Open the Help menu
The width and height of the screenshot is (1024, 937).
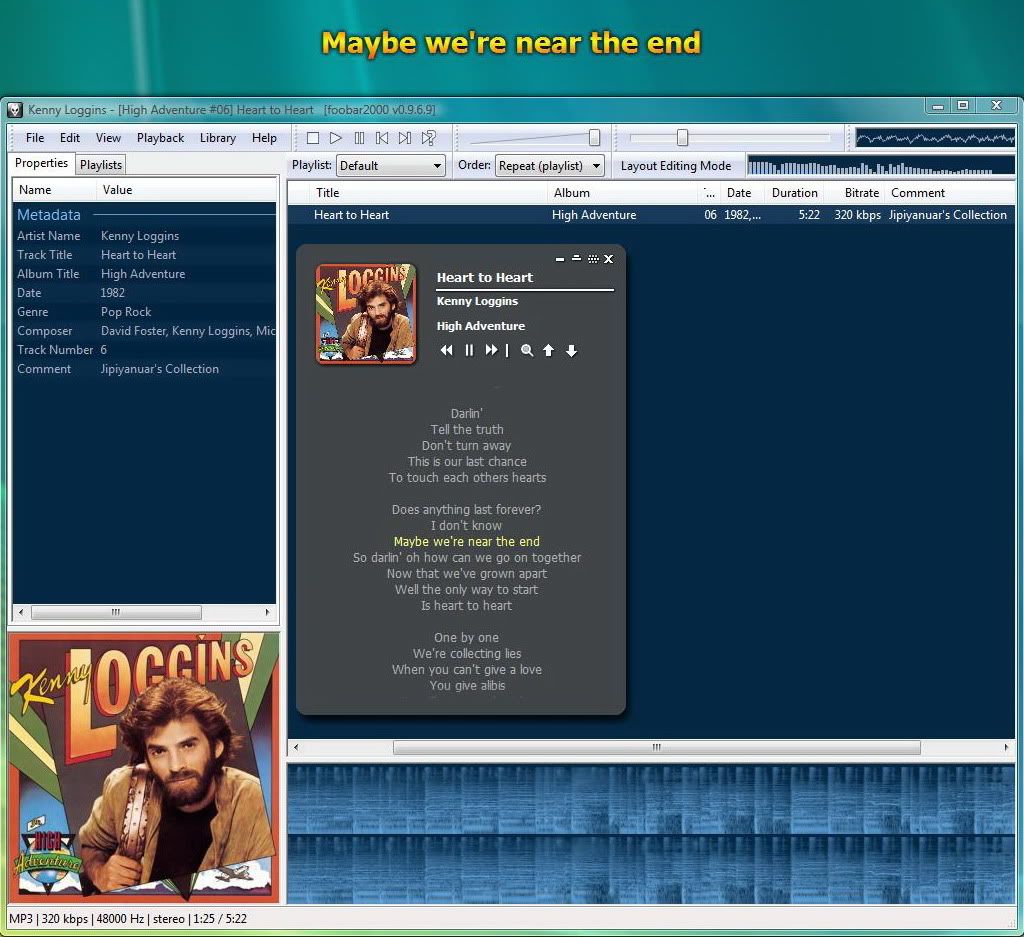coord(264,138)
